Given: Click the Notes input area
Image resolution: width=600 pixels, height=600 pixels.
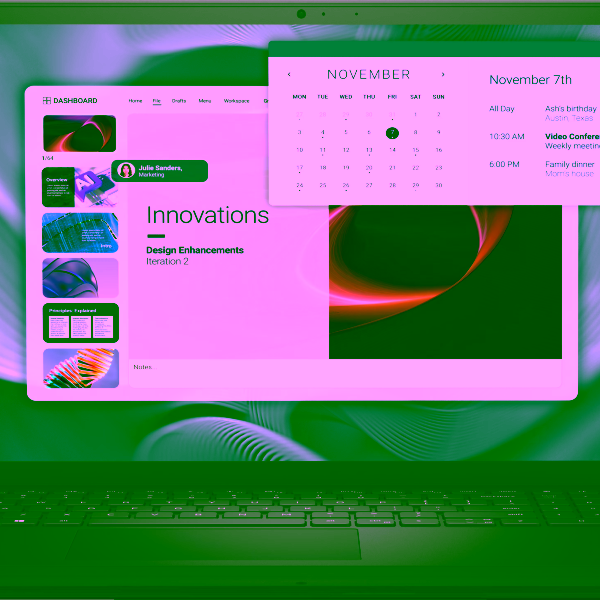Looking at the screenshot, I should [344, 373].
